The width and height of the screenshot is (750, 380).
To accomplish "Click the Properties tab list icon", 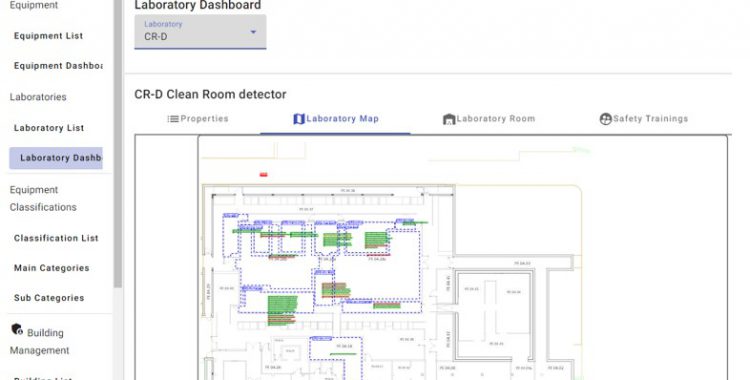I will tap(173, 119).
